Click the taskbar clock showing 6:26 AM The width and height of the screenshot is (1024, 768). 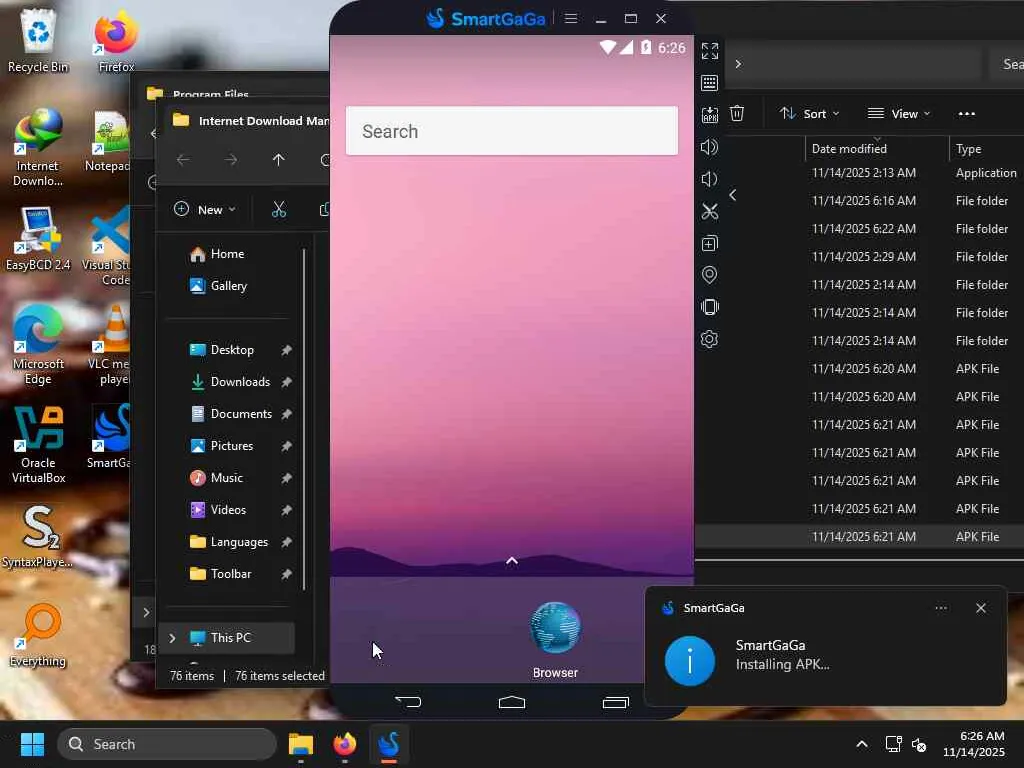pyautogui.click(x=974, y=744)
